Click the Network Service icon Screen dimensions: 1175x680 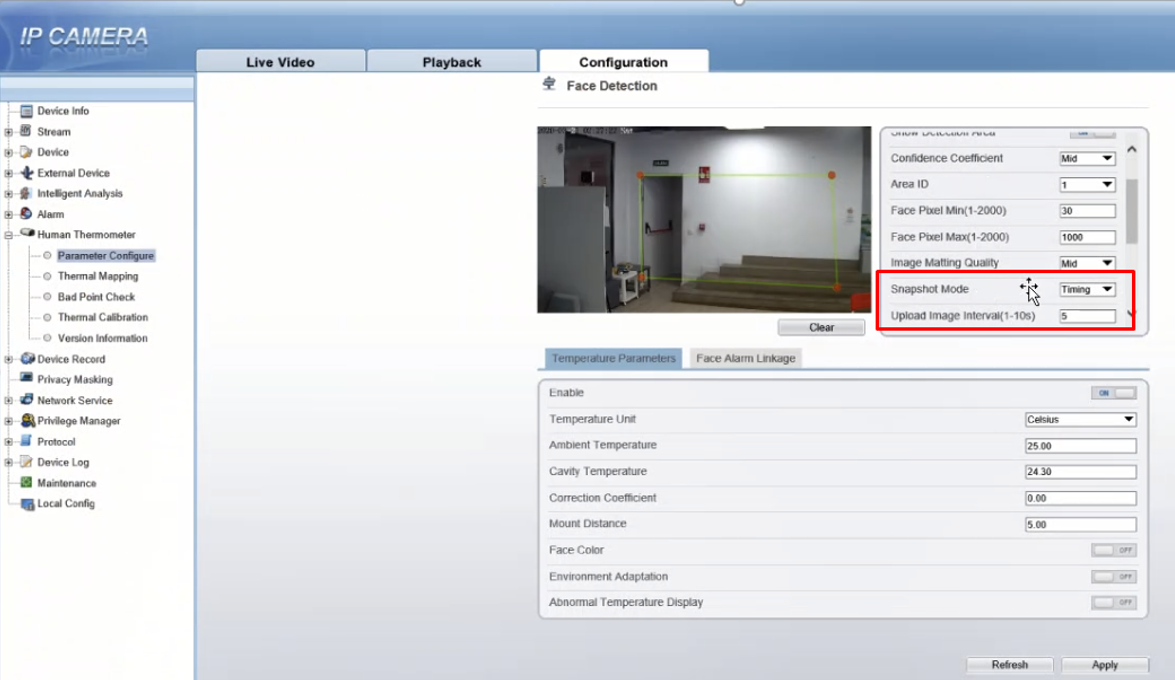point(26,400)
